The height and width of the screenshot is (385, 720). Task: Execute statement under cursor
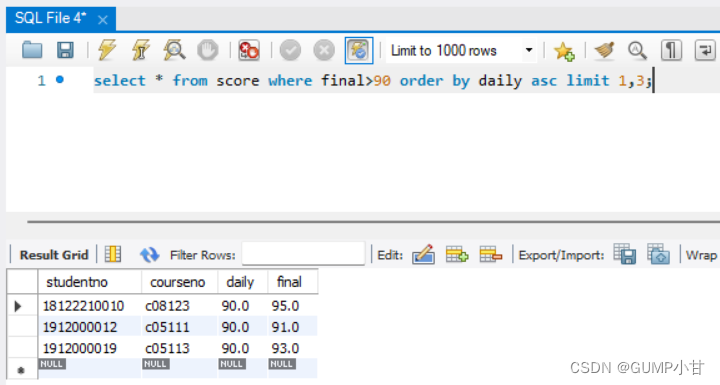click(x=141, y=50)
